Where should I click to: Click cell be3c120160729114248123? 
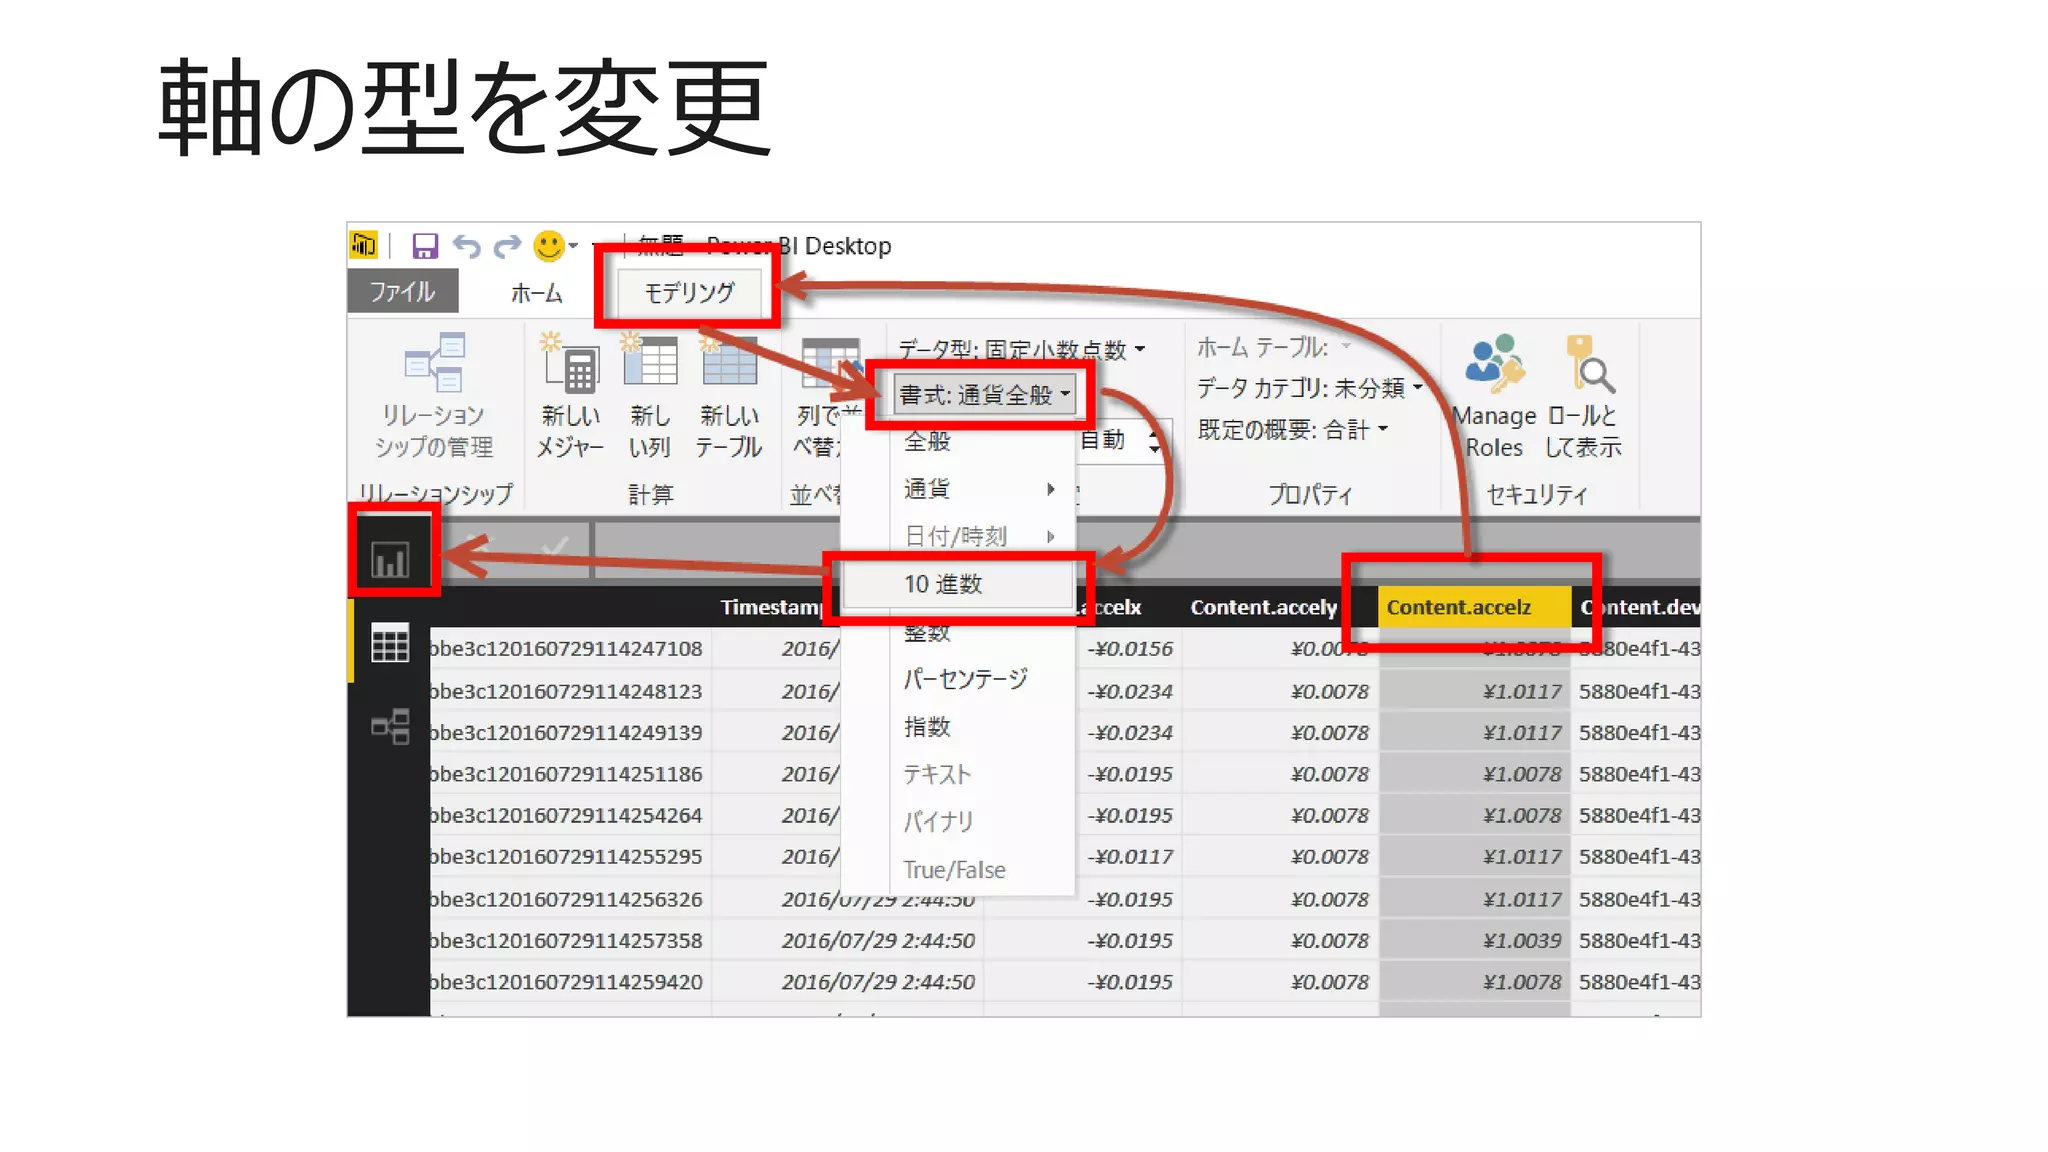tap(570, 691)
